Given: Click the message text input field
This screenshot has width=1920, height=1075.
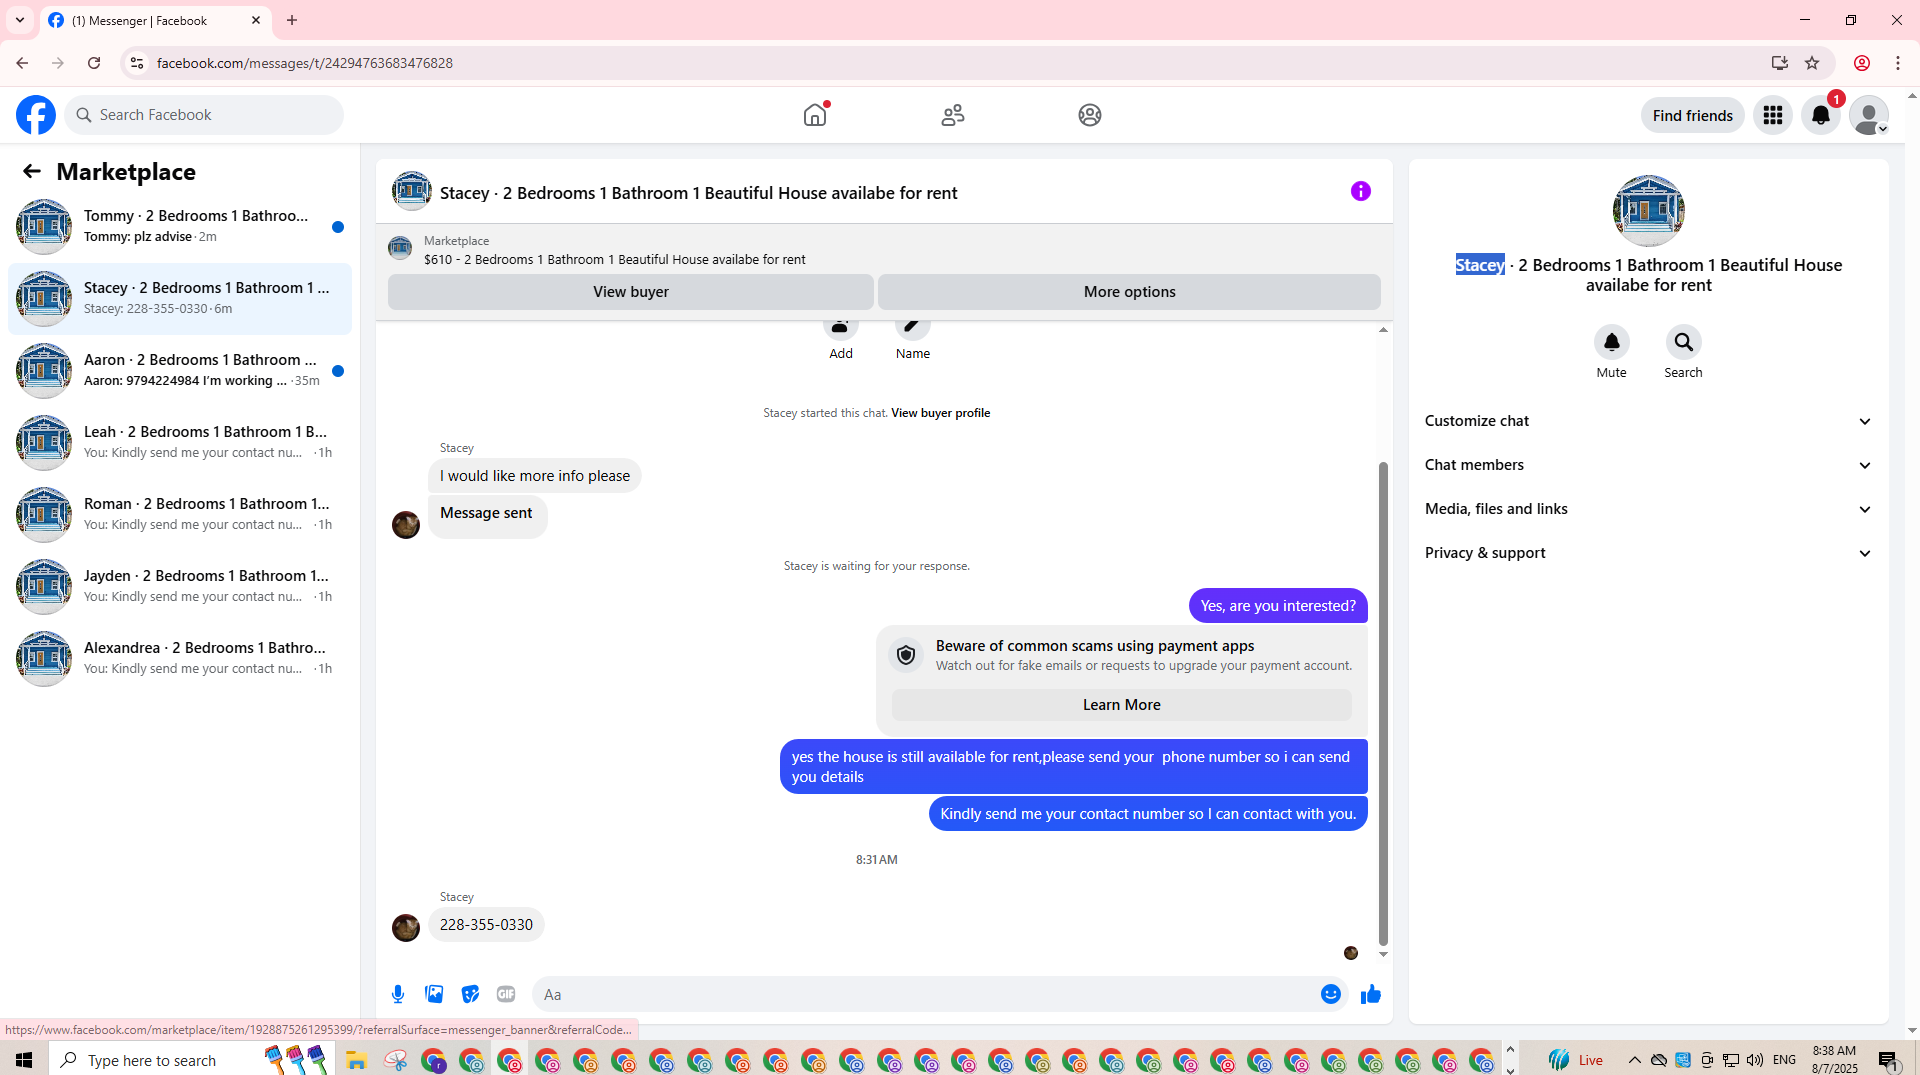Looking at the screenshot, I should coord(926,994).
